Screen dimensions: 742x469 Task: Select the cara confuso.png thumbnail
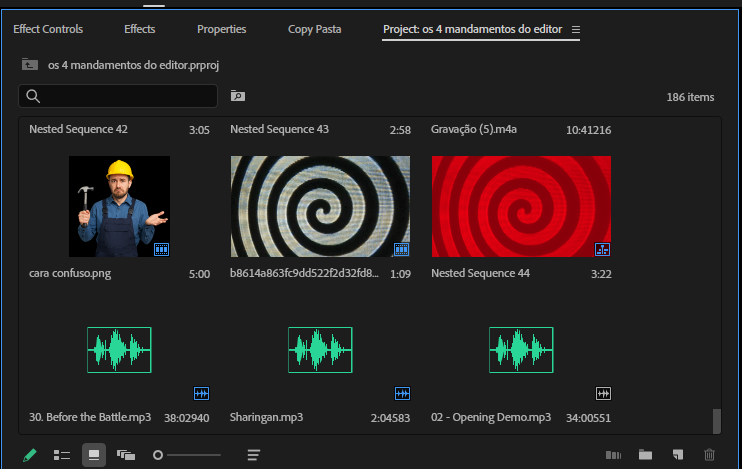[119, 206]
